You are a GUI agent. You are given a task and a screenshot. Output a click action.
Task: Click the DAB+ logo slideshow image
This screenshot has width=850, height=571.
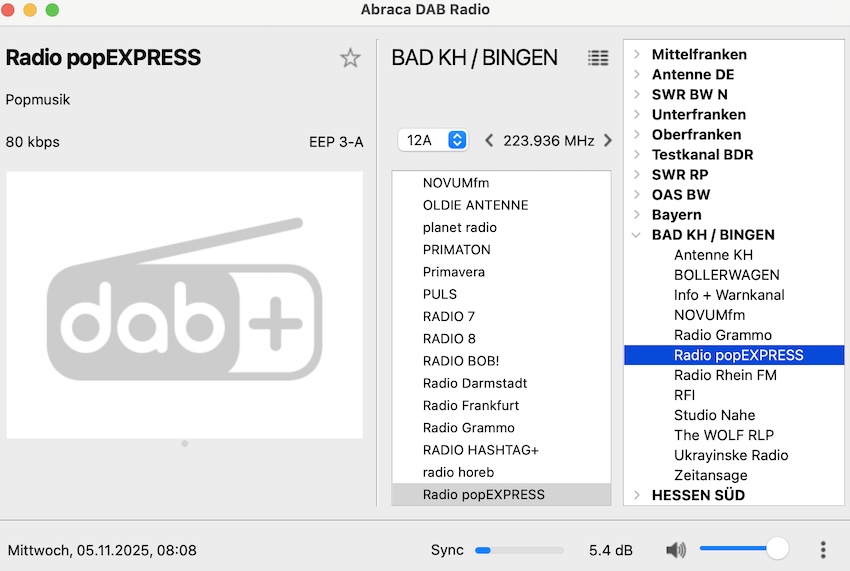(185, 304)
